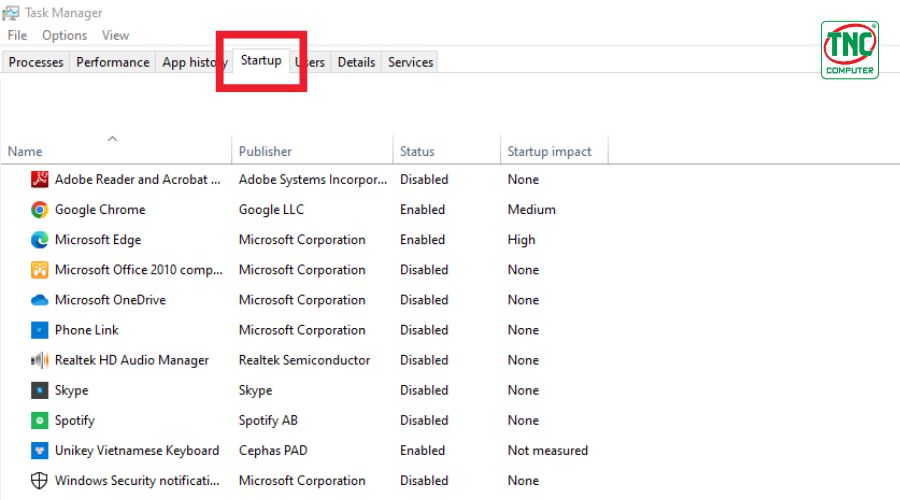This screenshot has width=900, height=500.
Task: Switch to the Performance tab
Action: tap(112, 62)
